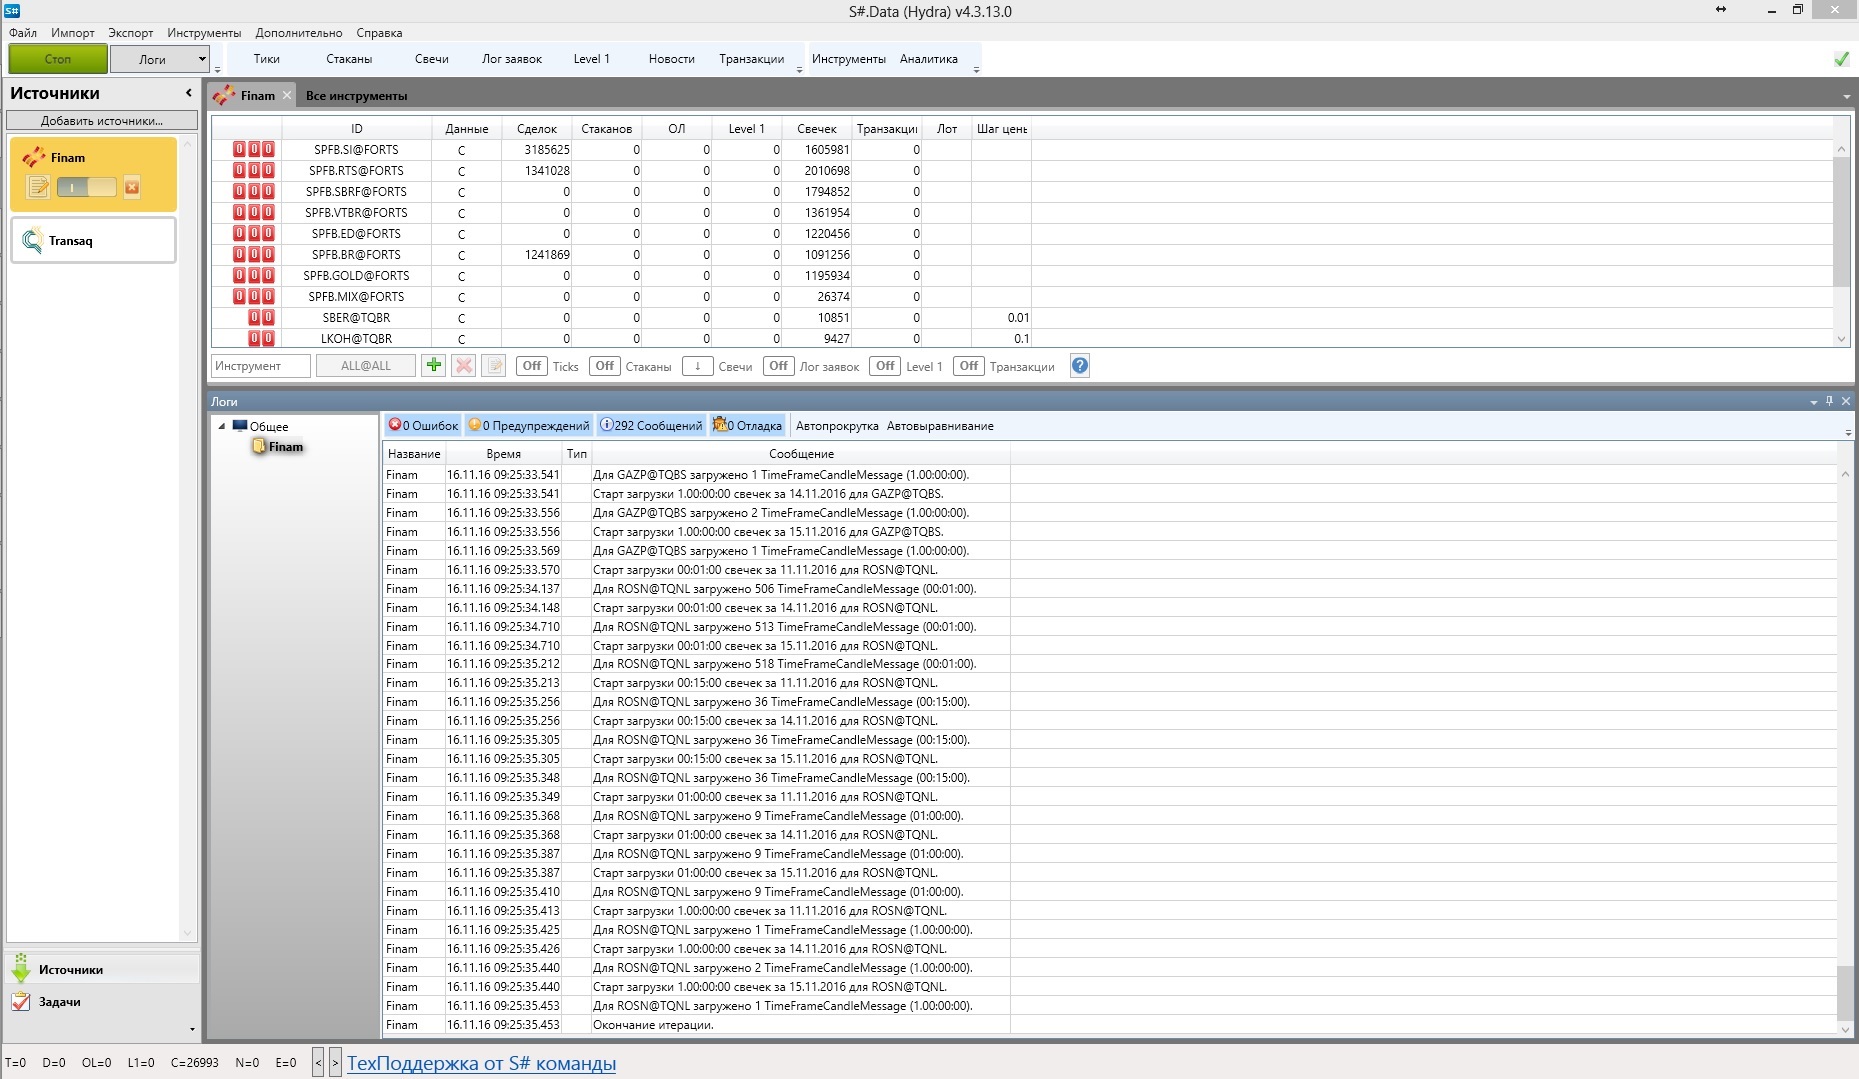Click the green checkmark status icon
The height and width of the screenshot is (1079, 1859).
pos(1842,59)
